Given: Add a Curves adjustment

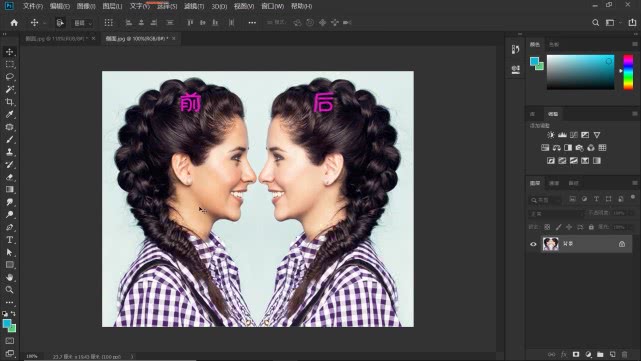Looking at the screenshot, I should [574, 135].
